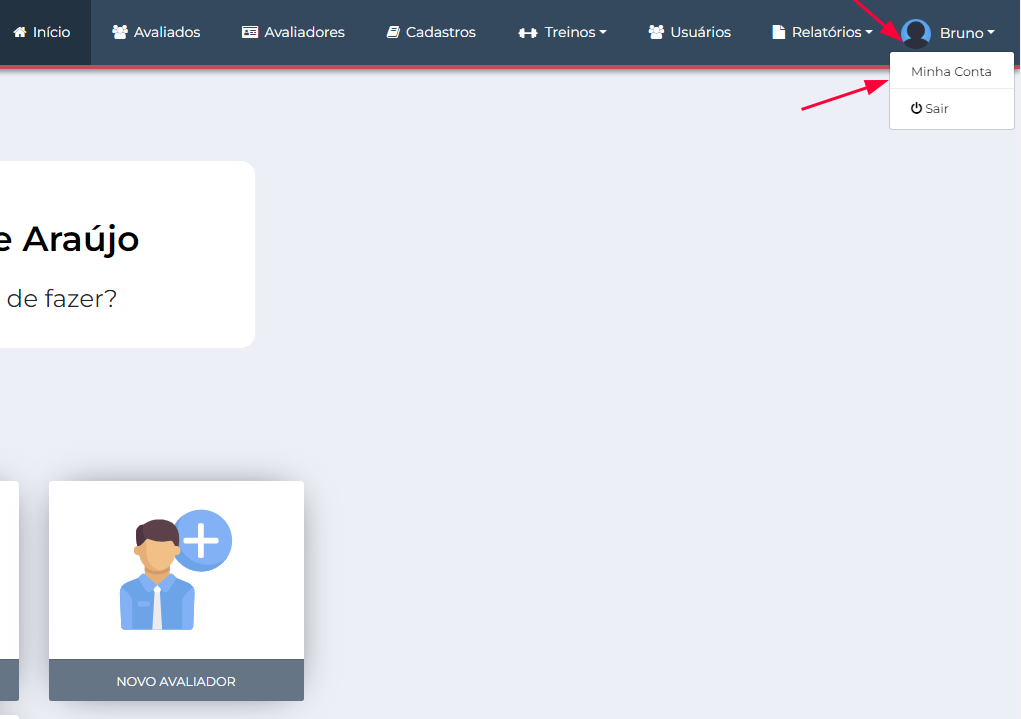Screen dimensions: 1021x719
Task: Expand the Treinos dropdown arrow
Action: pos(603,33)
